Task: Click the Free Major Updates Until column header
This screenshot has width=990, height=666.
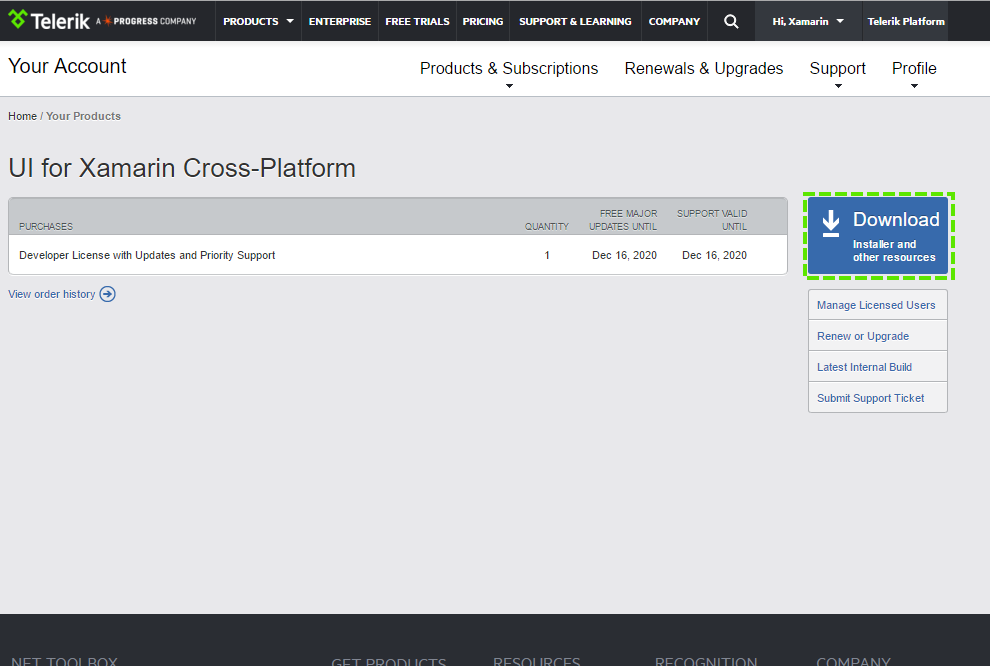Action: pyautogui.click(x=623, y=220)
